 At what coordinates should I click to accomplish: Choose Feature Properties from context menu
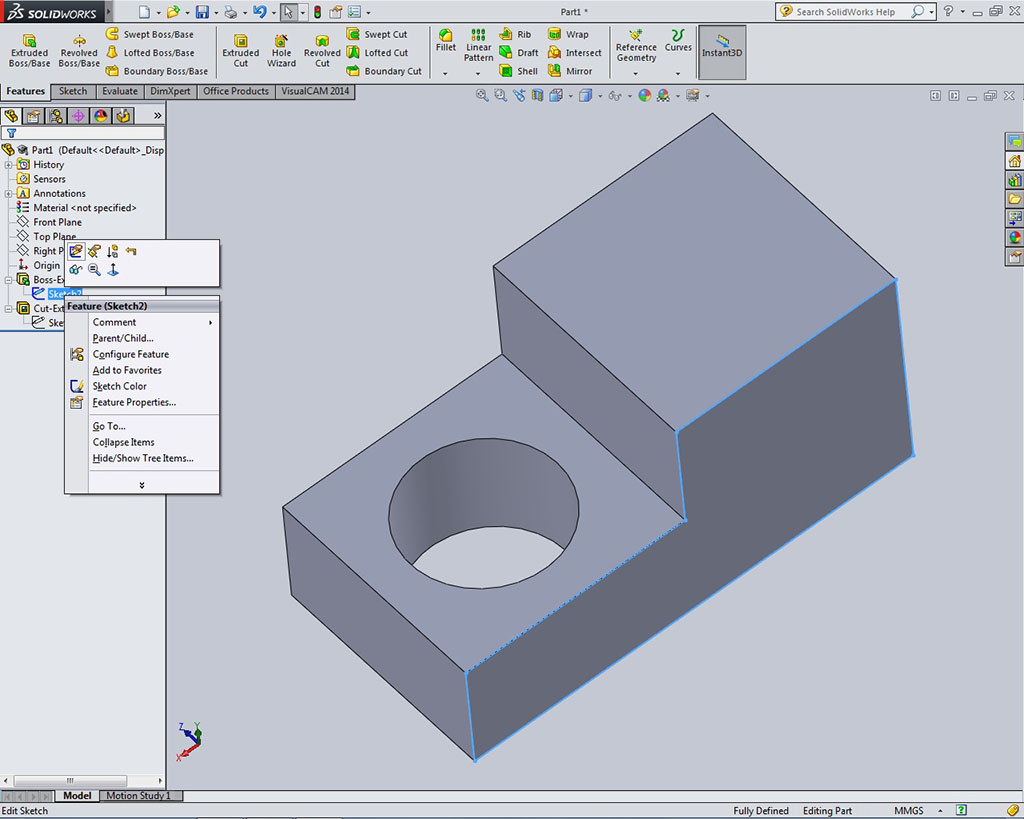134,402
